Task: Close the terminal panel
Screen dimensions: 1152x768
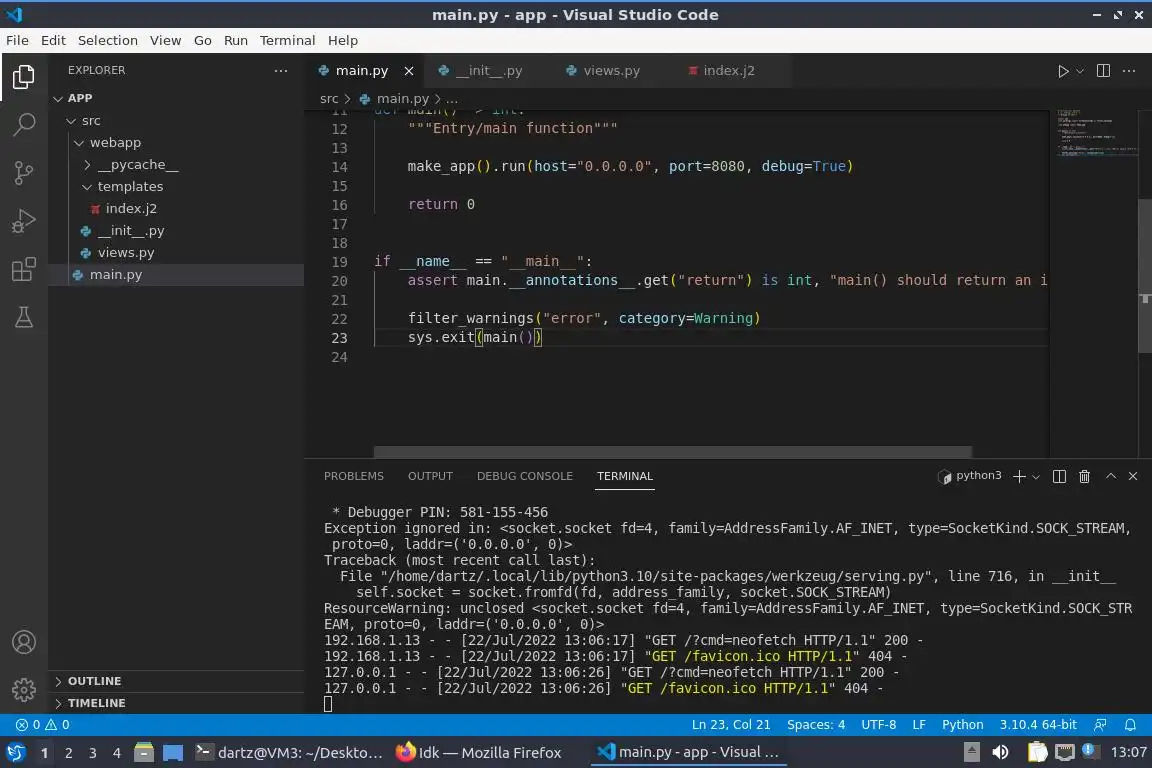Action: point(1133,476)
